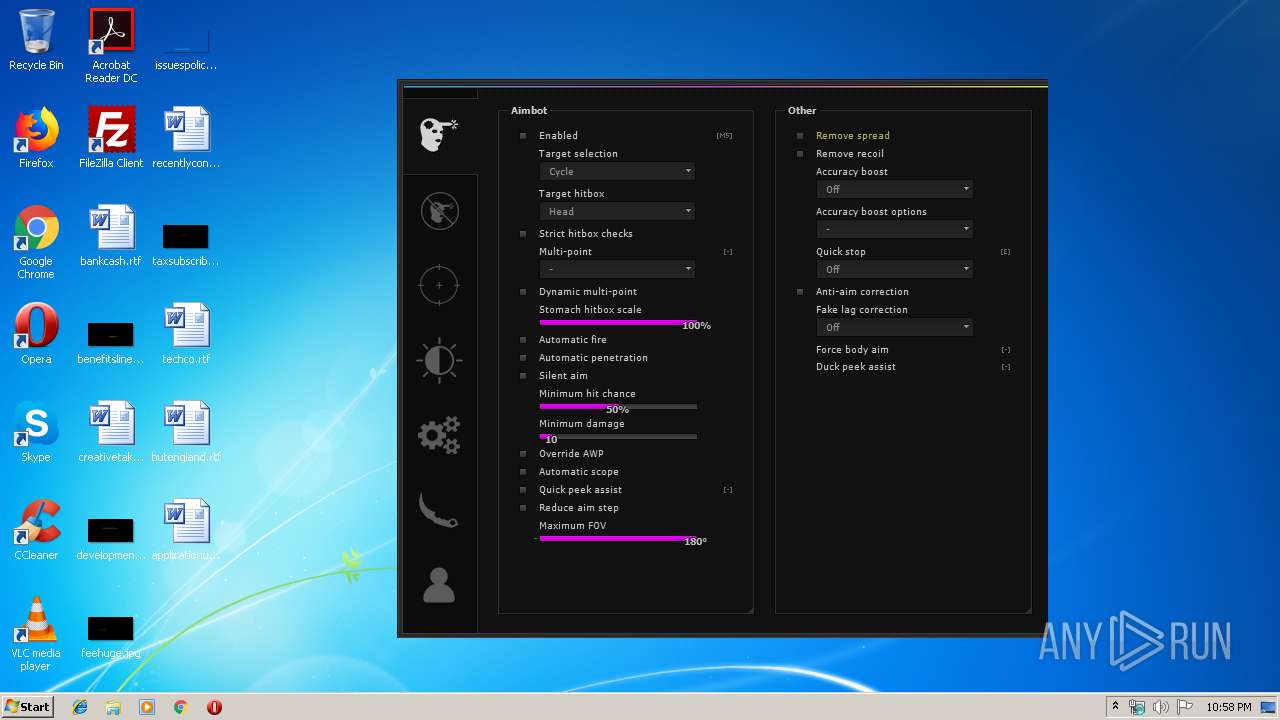Image resolution: width=1280 pixels, height=720 pixels.
Task: Select techco.rtf desktop file
Action: tap(186, 333)
